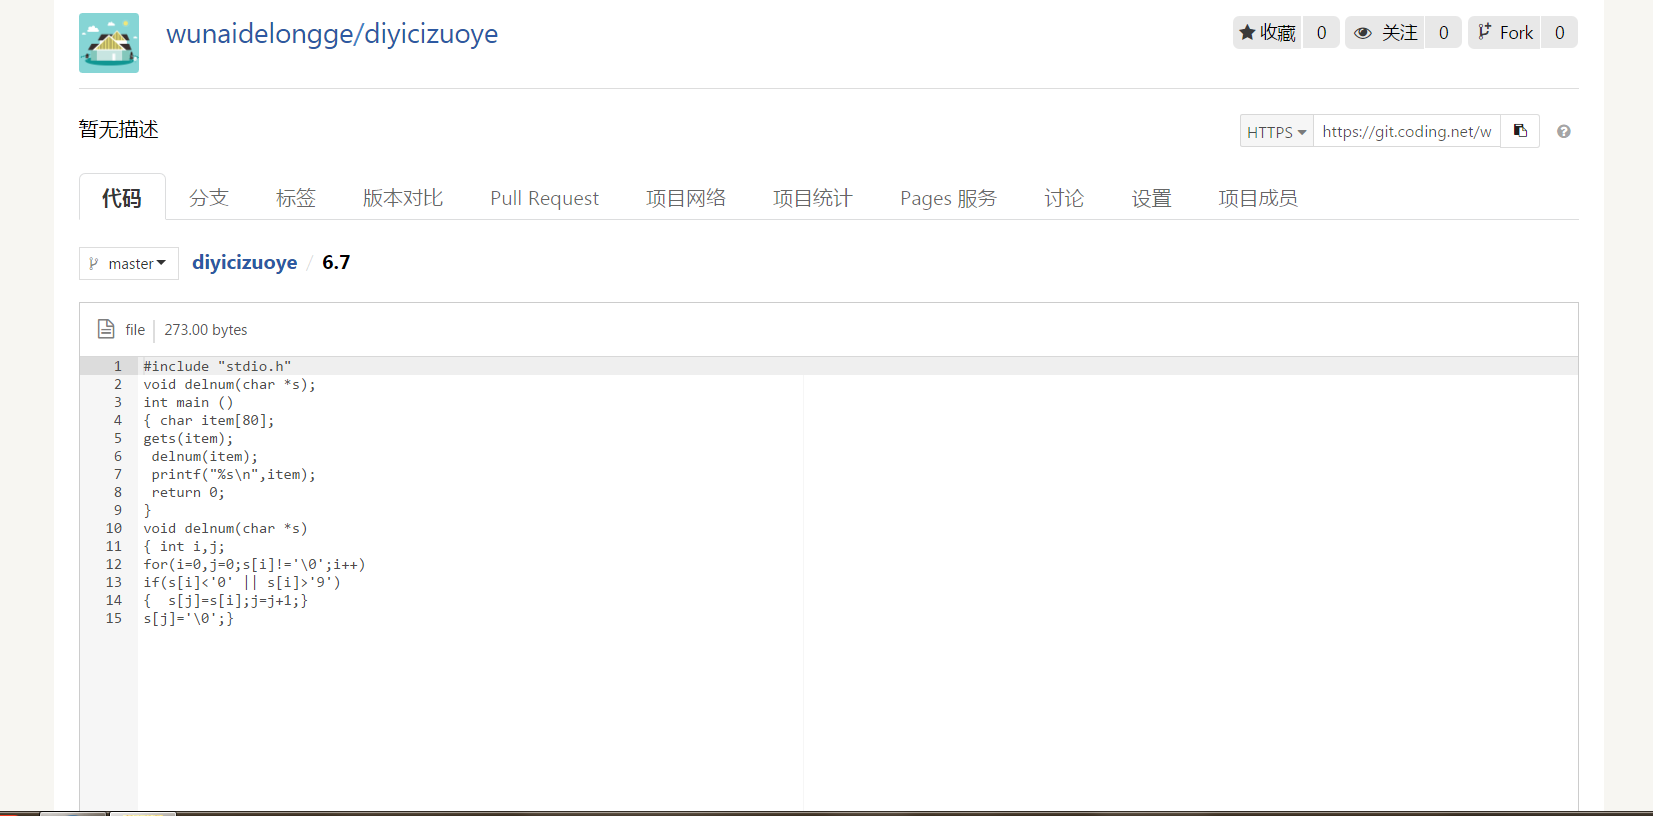Click the 6.7 file name in breadcrumb

pos(336,262)
